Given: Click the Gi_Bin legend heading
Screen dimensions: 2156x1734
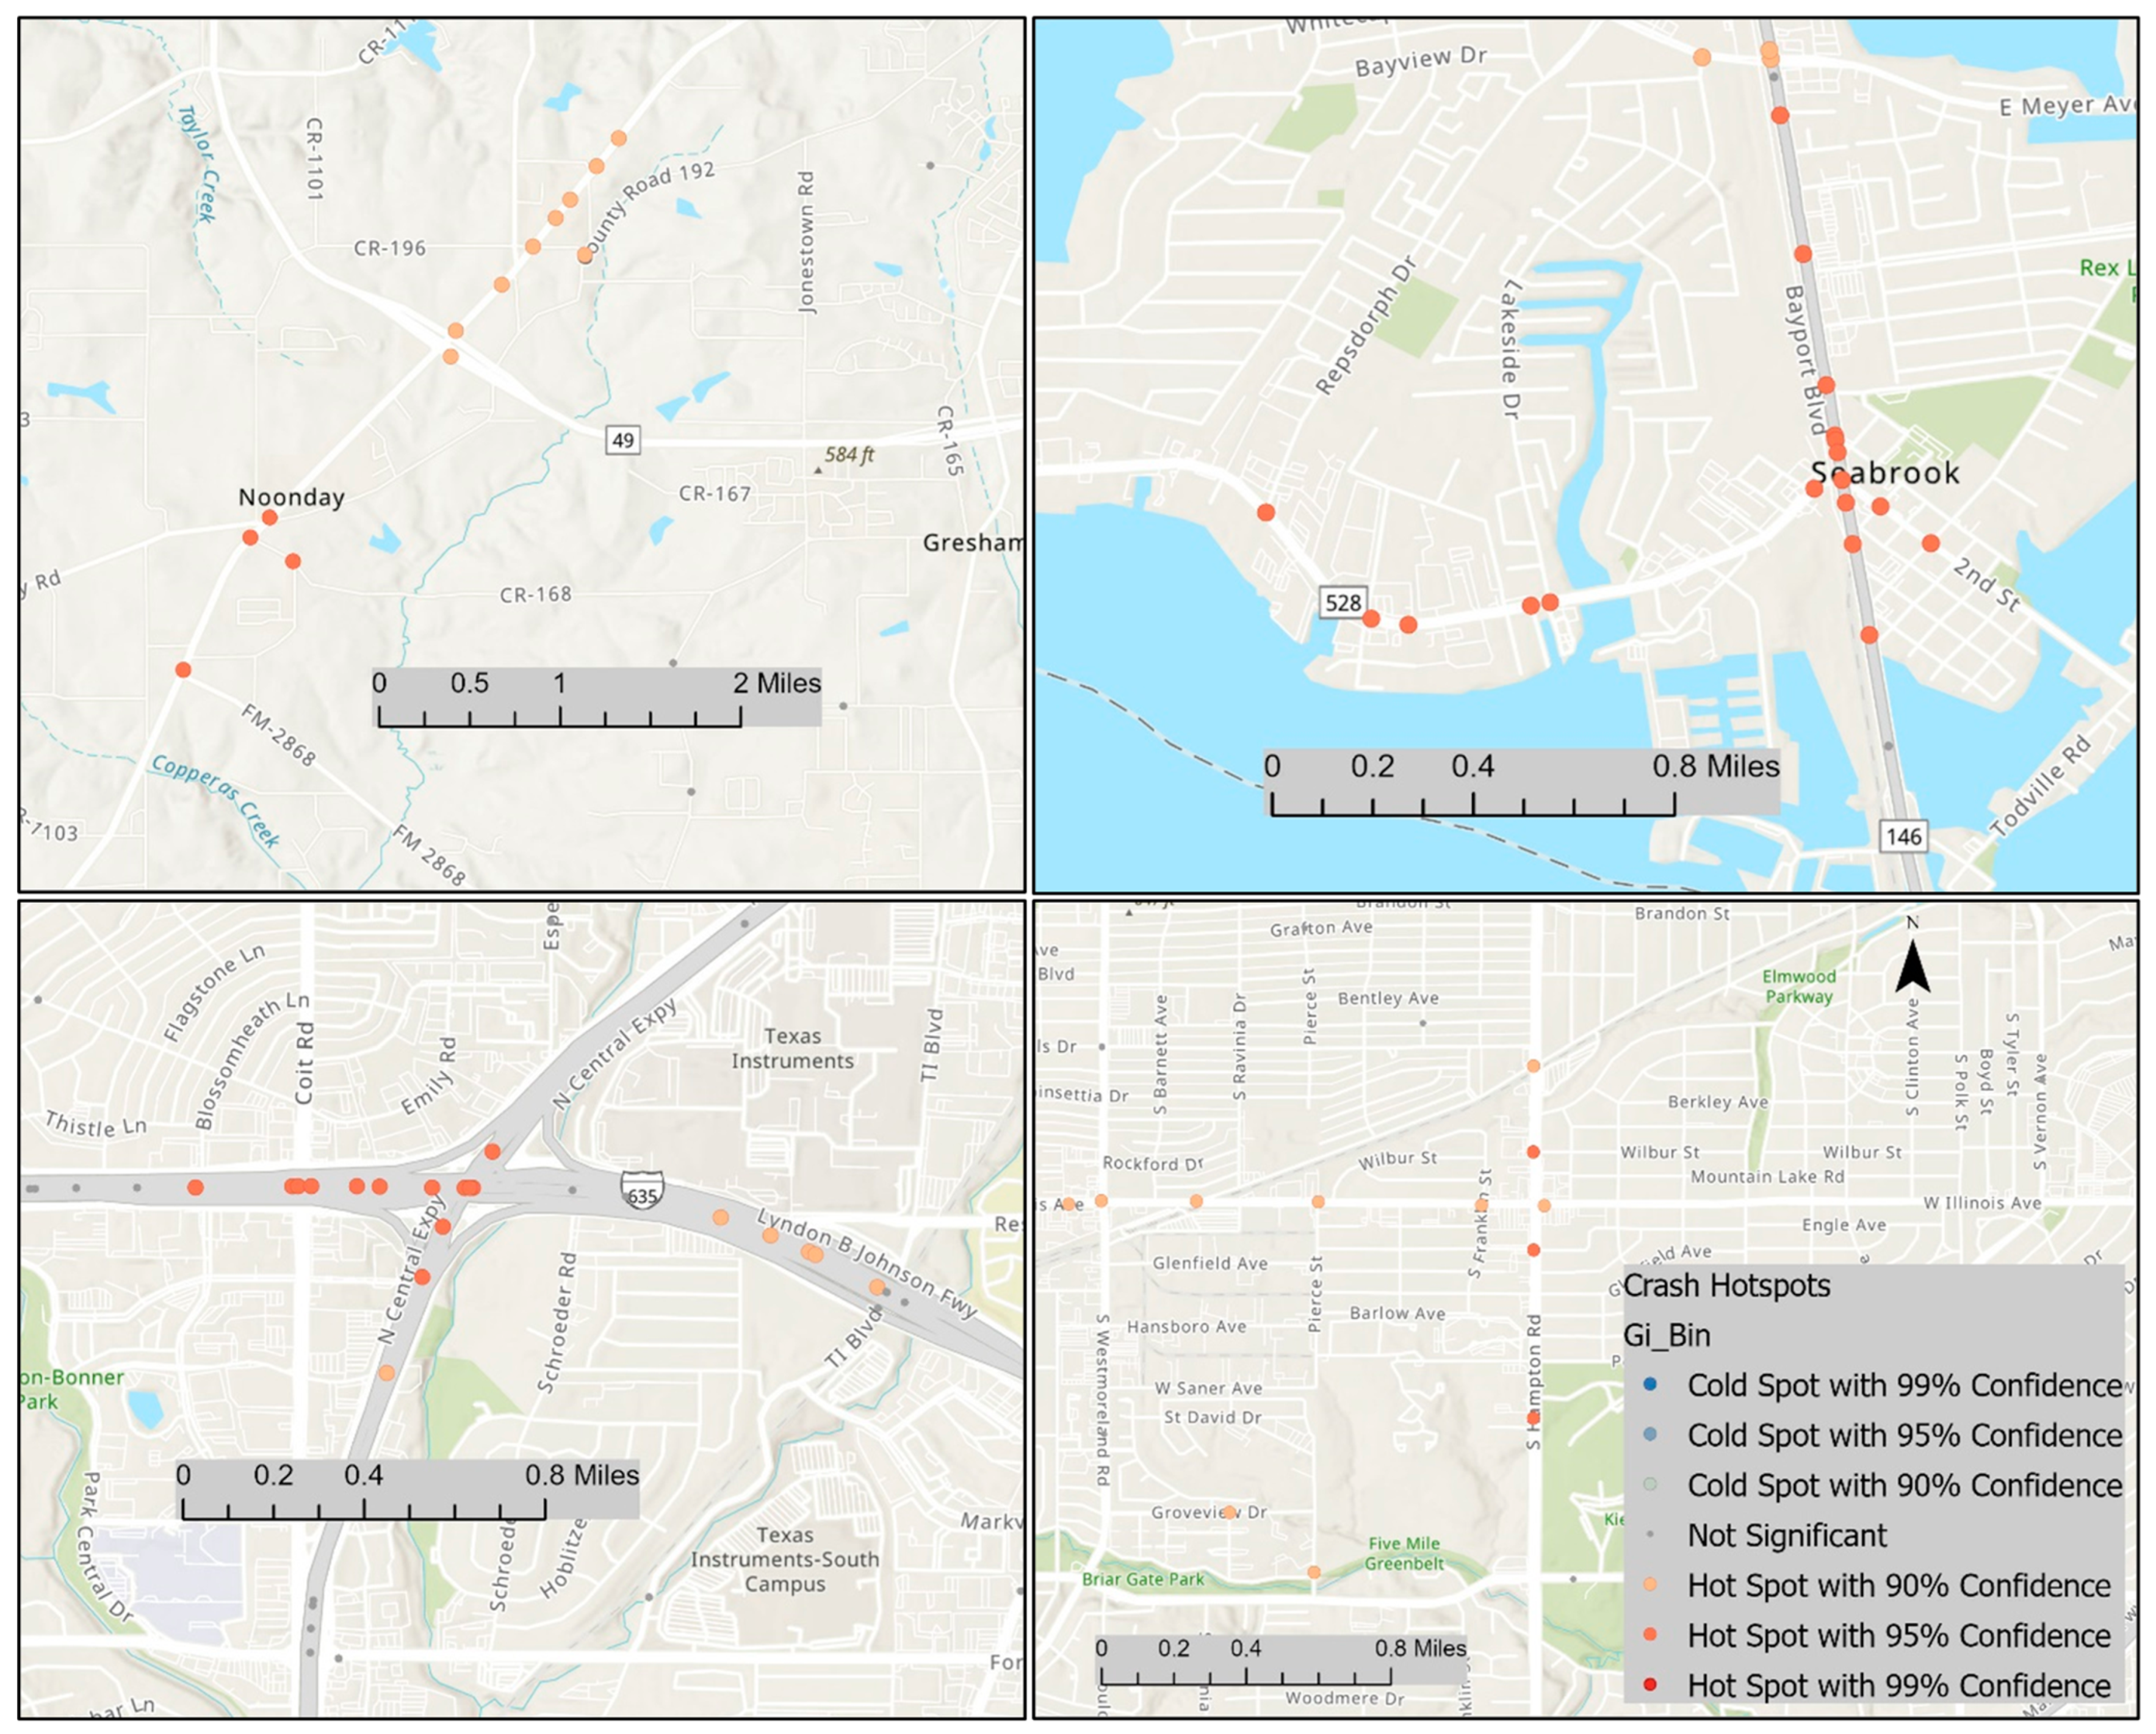Looking at the screenshot, I should pos(1666,1335).
